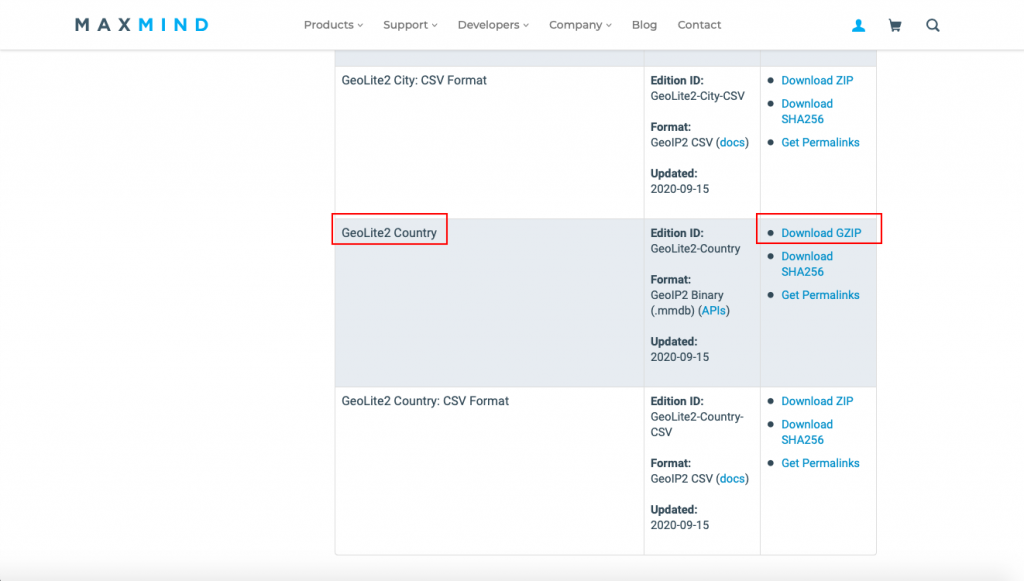Open the shopping cart icon

tap(895, 25)
